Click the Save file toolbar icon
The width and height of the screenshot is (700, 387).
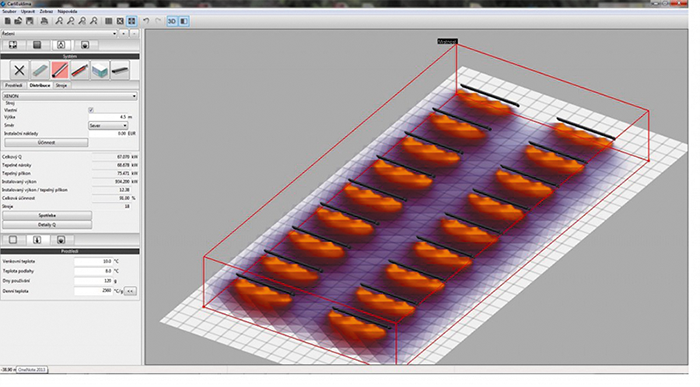[29, 21]
